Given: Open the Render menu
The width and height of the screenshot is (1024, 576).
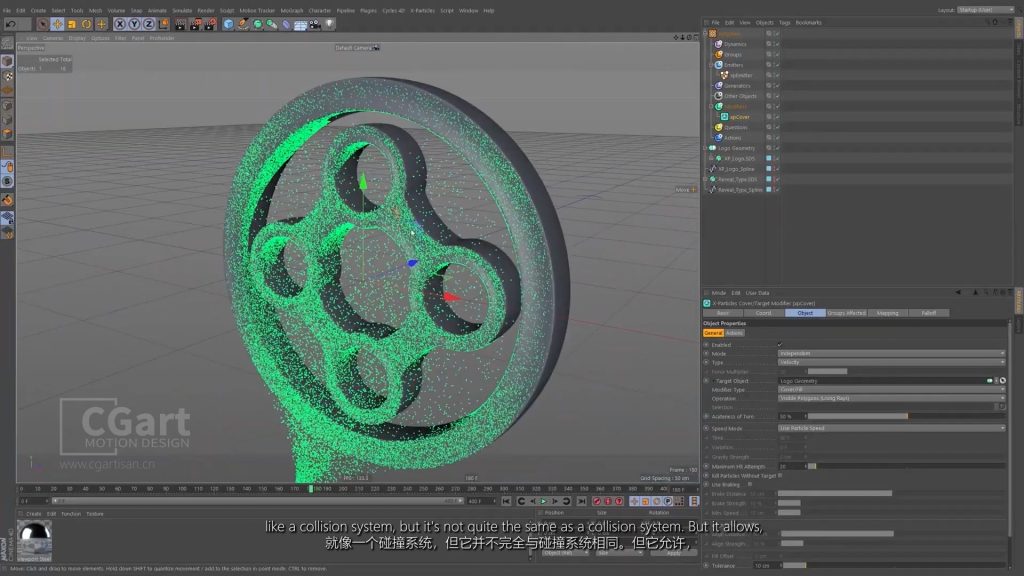Looking at the screenshot, I should click(x=206, y=10).
